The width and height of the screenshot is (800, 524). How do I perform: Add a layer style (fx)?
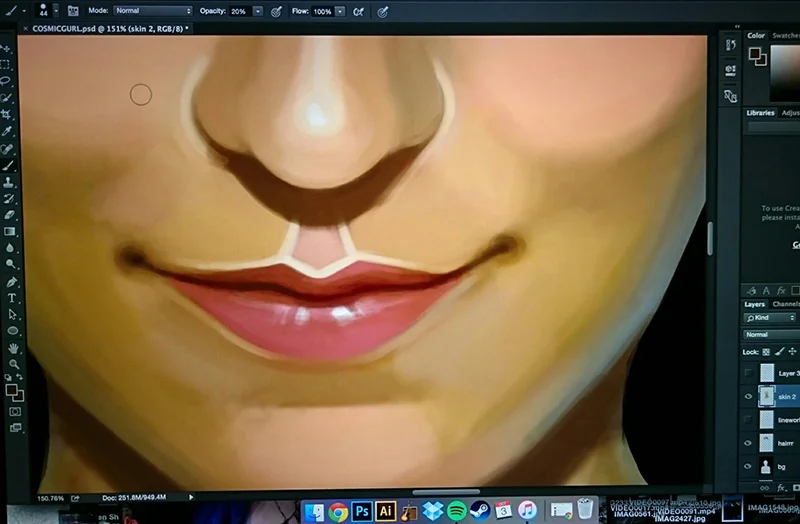[781, 488]
